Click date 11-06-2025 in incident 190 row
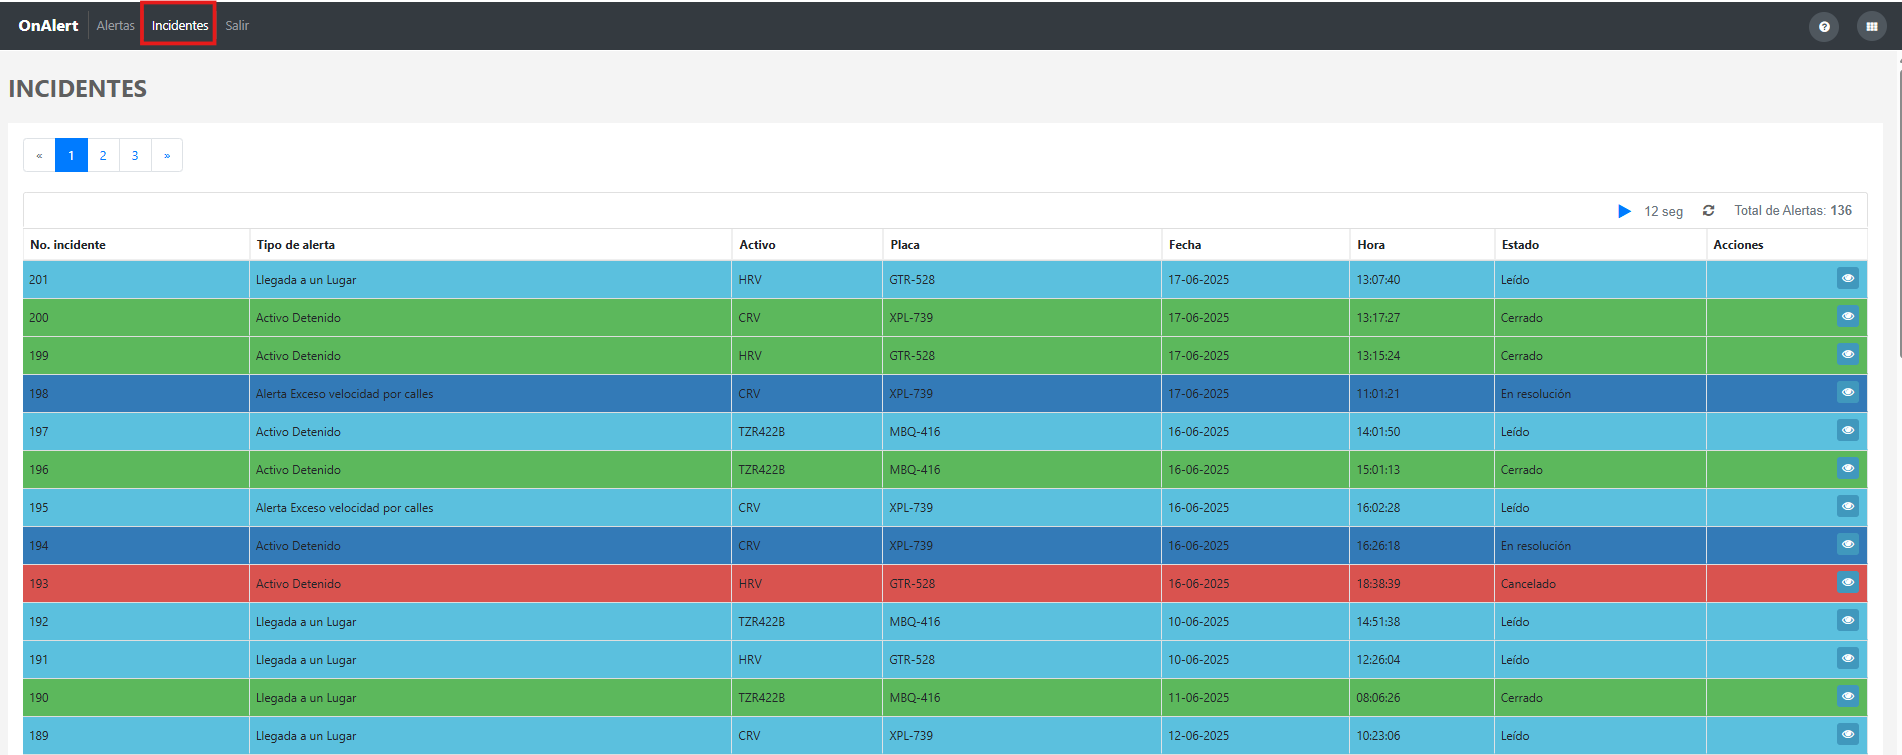 [1199, 698]
